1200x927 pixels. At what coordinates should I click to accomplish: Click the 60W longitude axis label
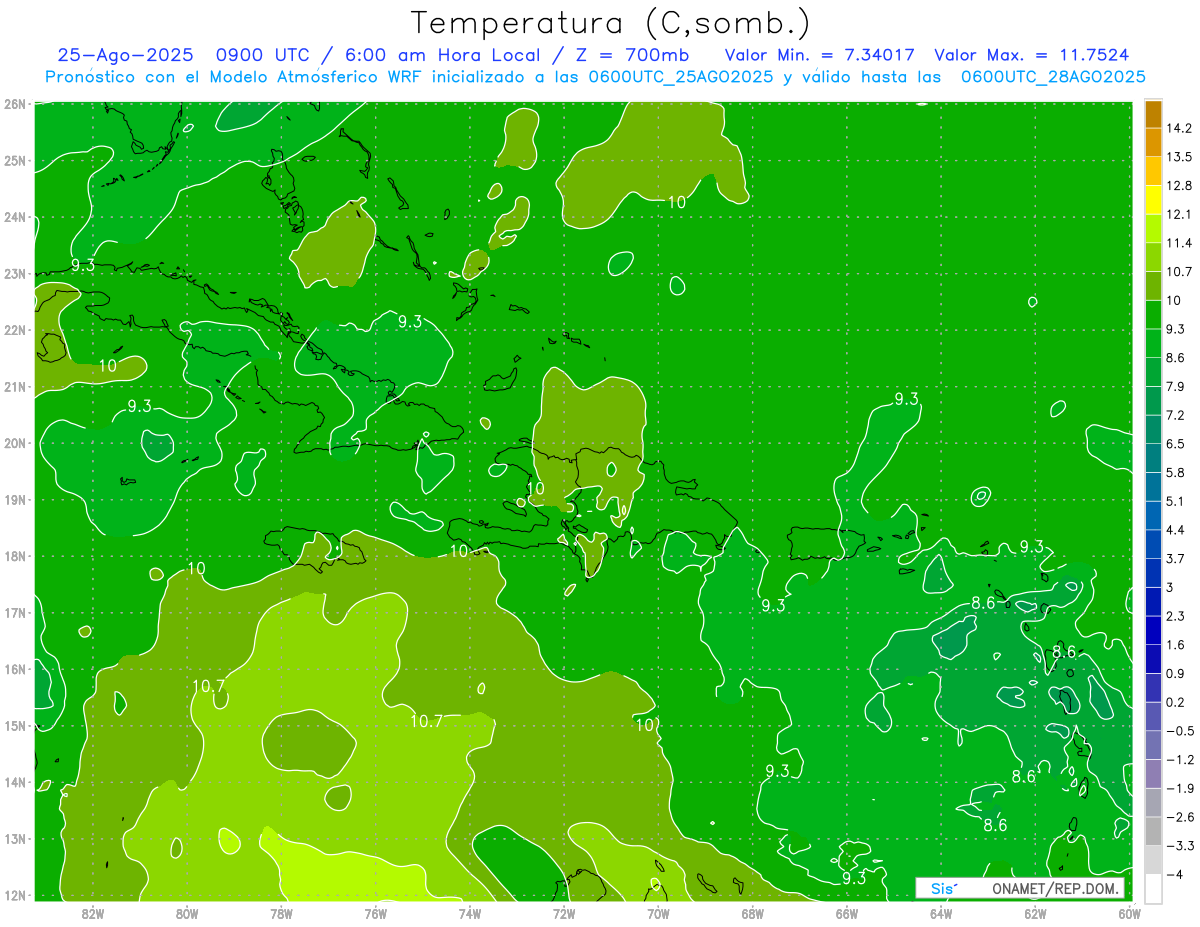1129,913
